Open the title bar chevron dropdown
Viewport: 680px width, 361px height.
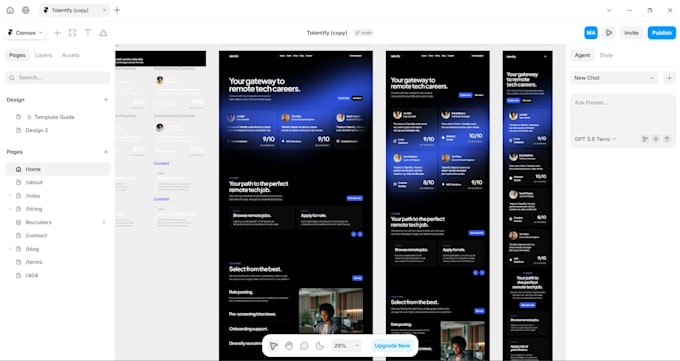pos(609,10)
